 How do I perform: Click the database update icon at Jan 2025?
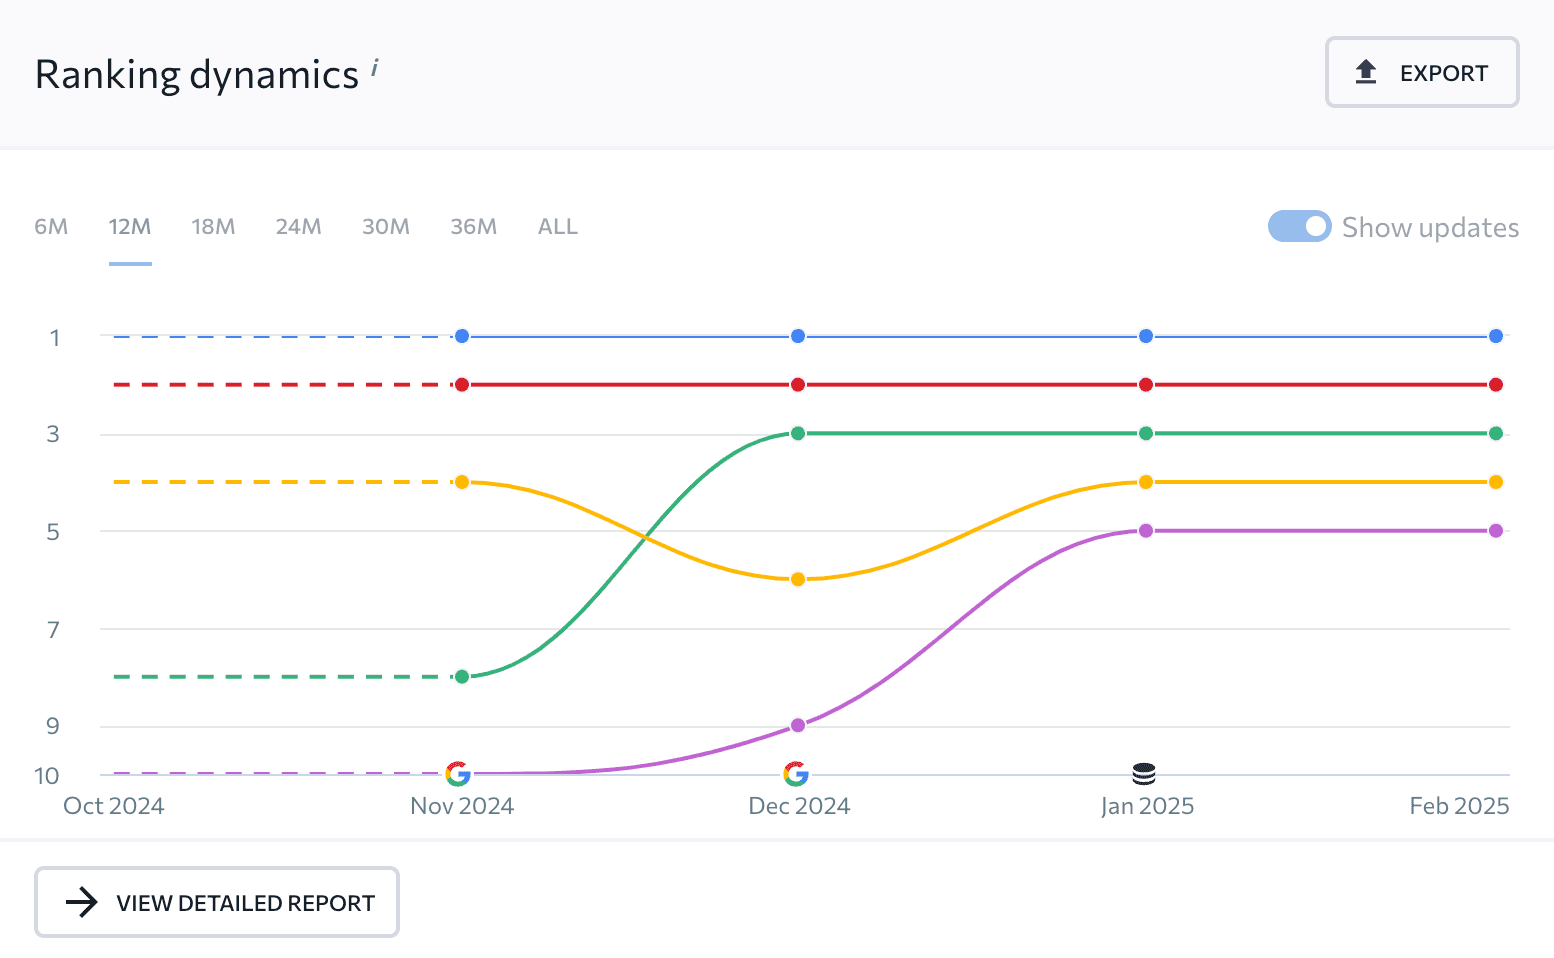[x=1144, y=774]
